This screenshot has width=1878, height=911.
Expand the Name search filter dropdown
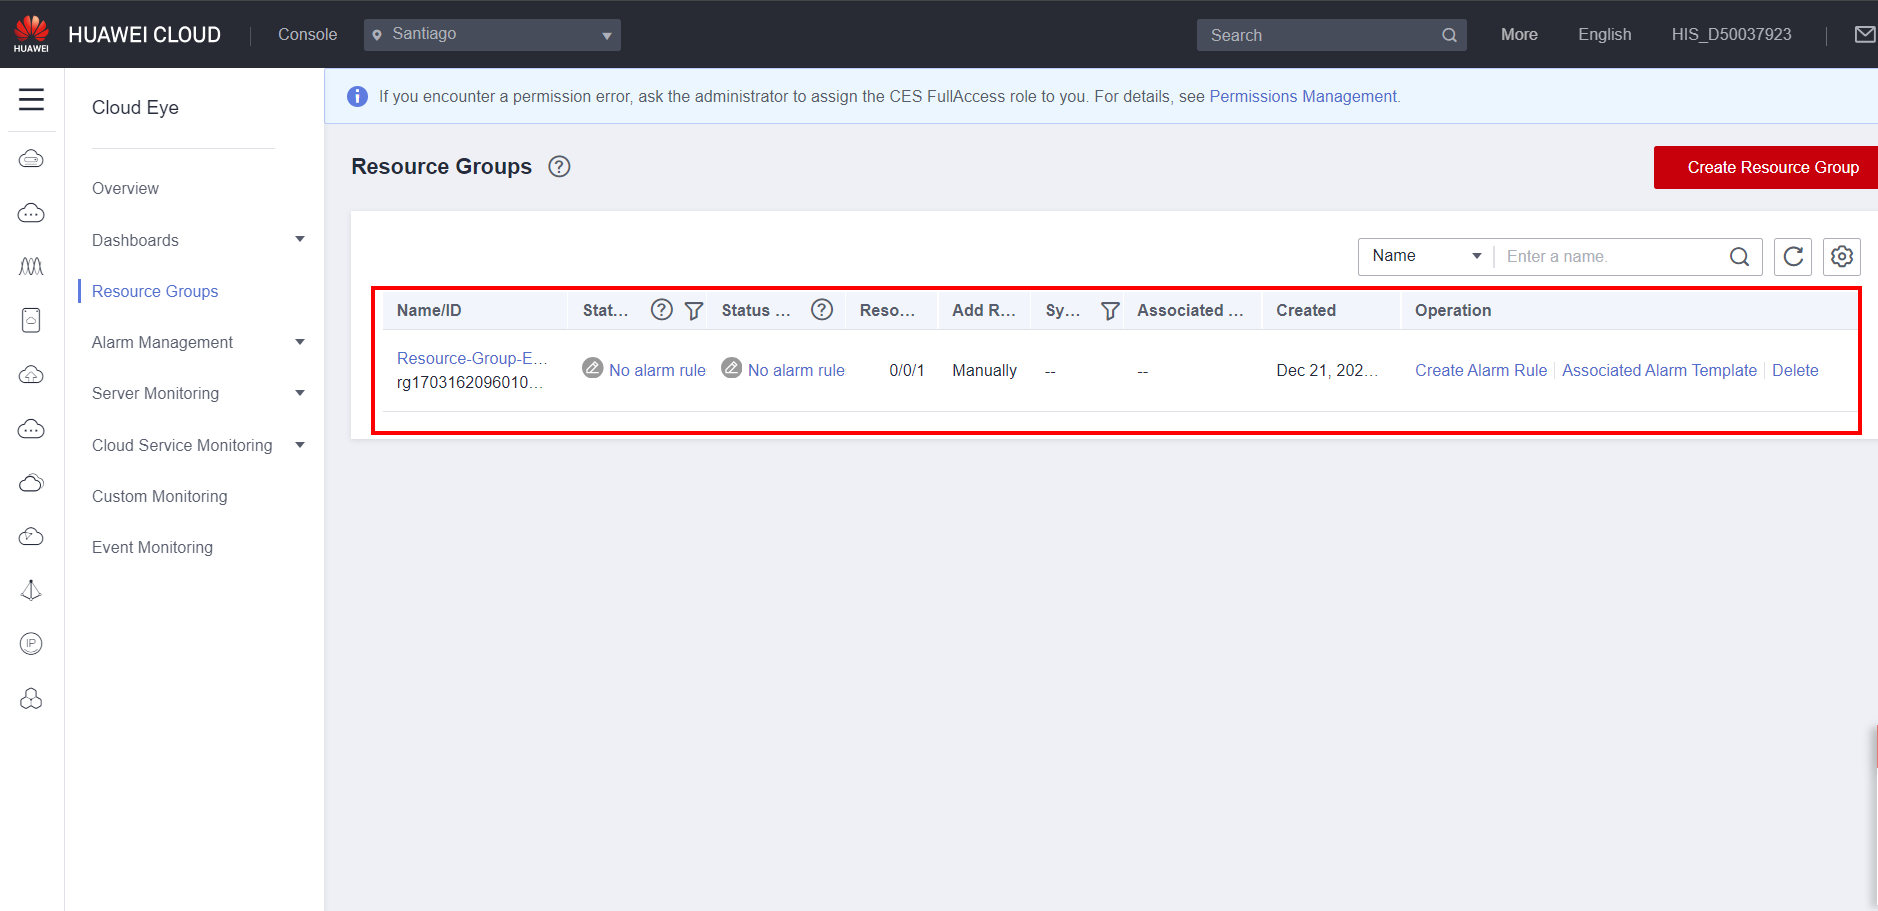[1425, 256]
